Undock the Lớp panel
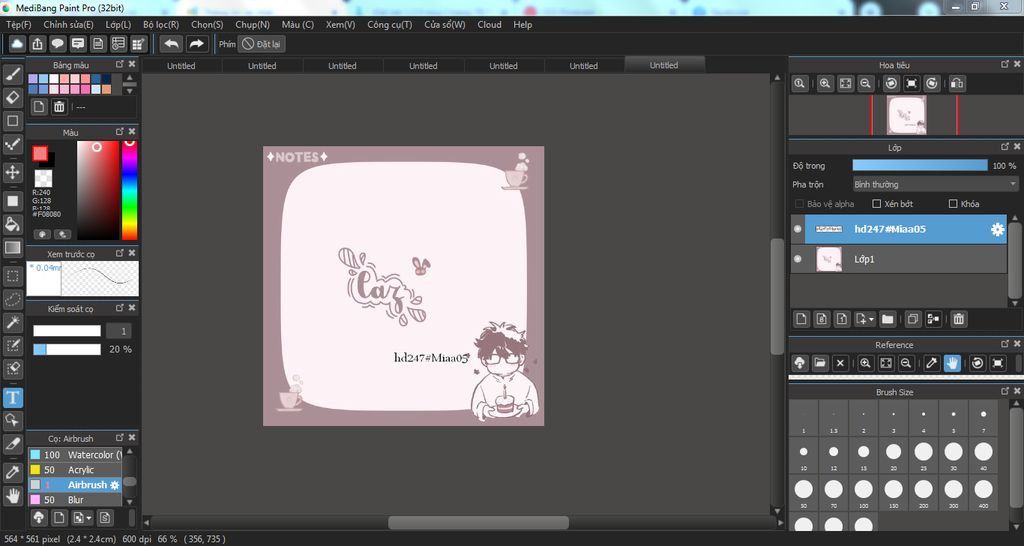The image size is (1024, 546). pyautogui.click(x=1005, y=147)
